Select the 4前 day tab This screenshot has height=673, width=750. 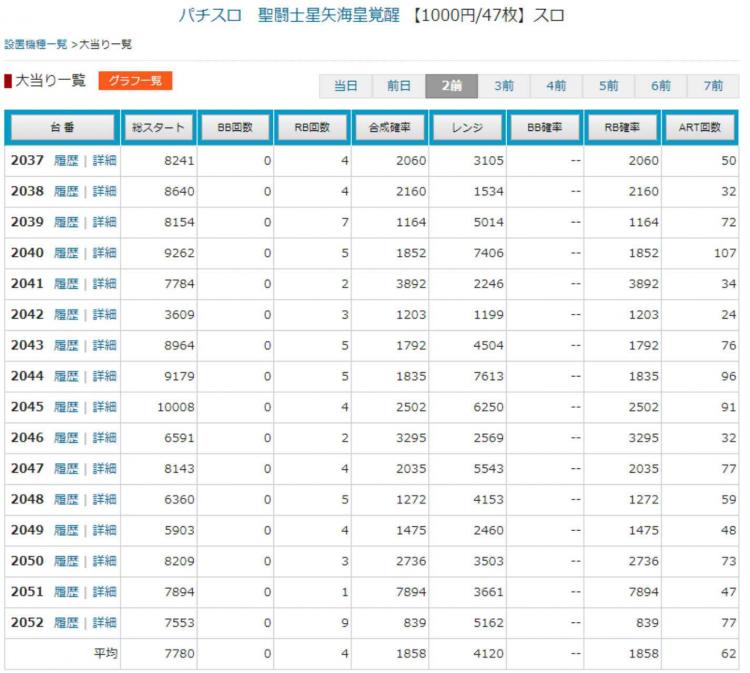pyautogui.click(x=556, y=86)
